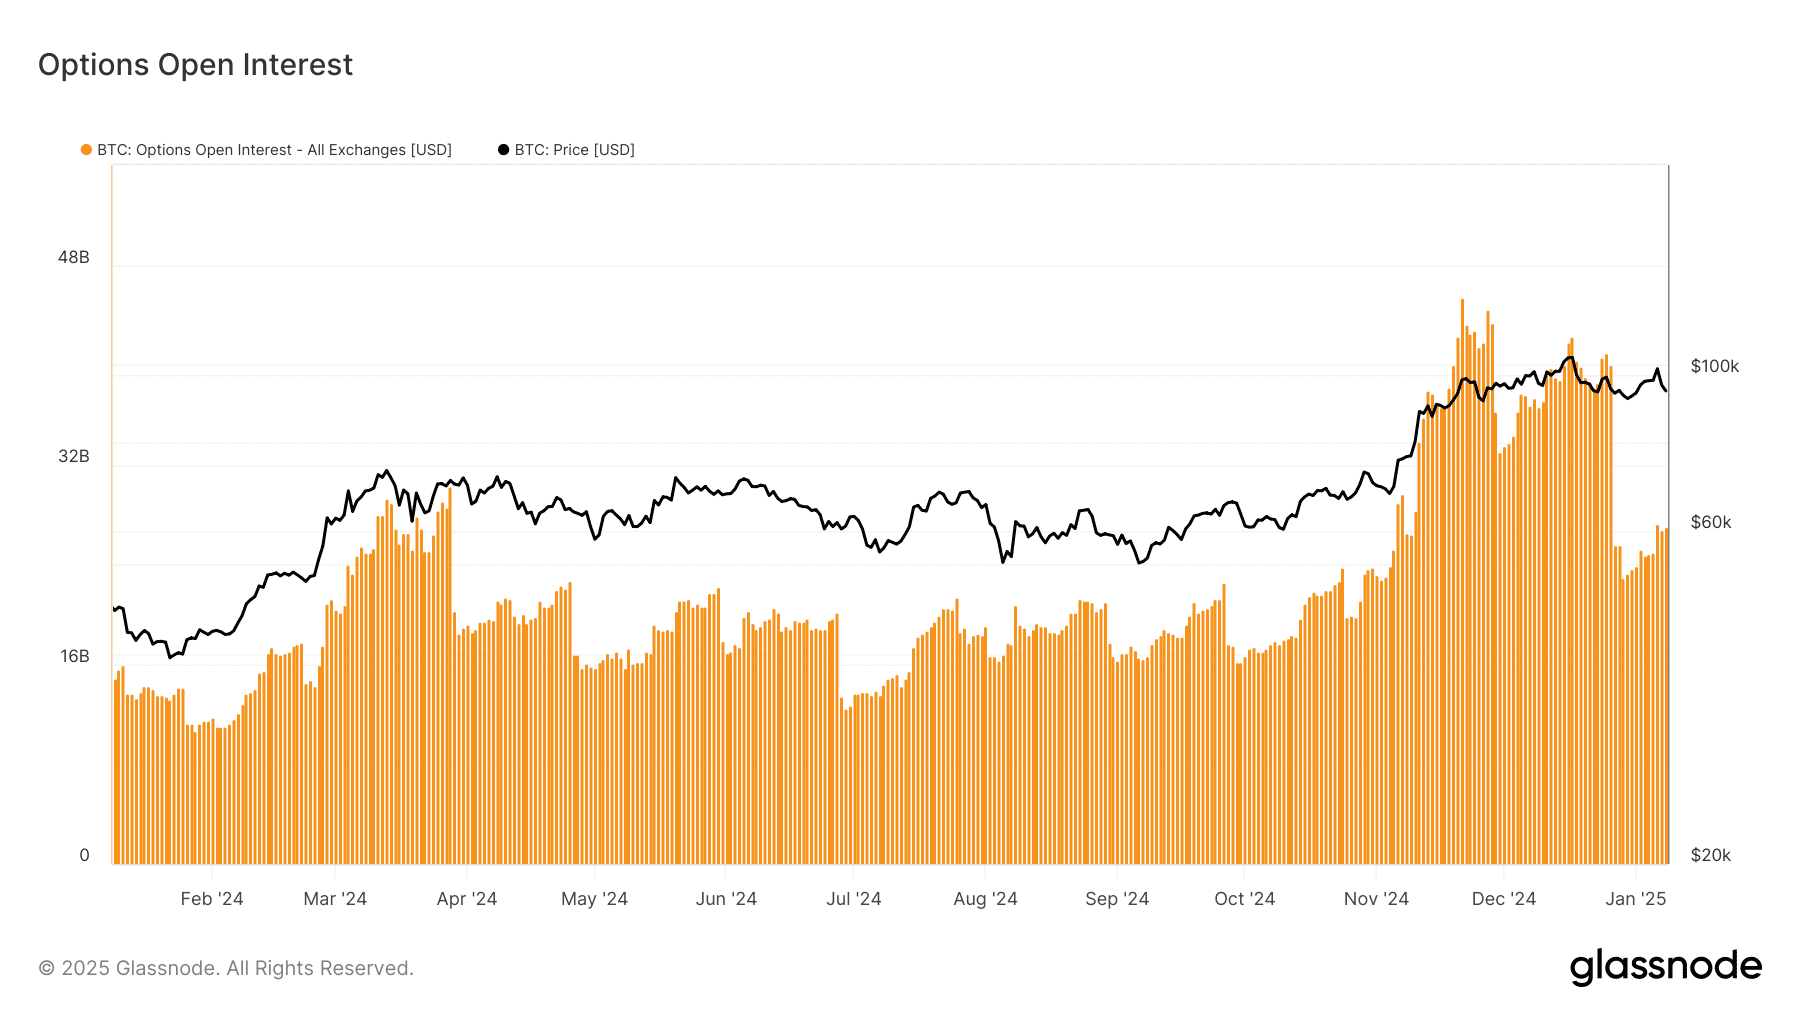Click the $60k price axis label

pos(1710,521)
